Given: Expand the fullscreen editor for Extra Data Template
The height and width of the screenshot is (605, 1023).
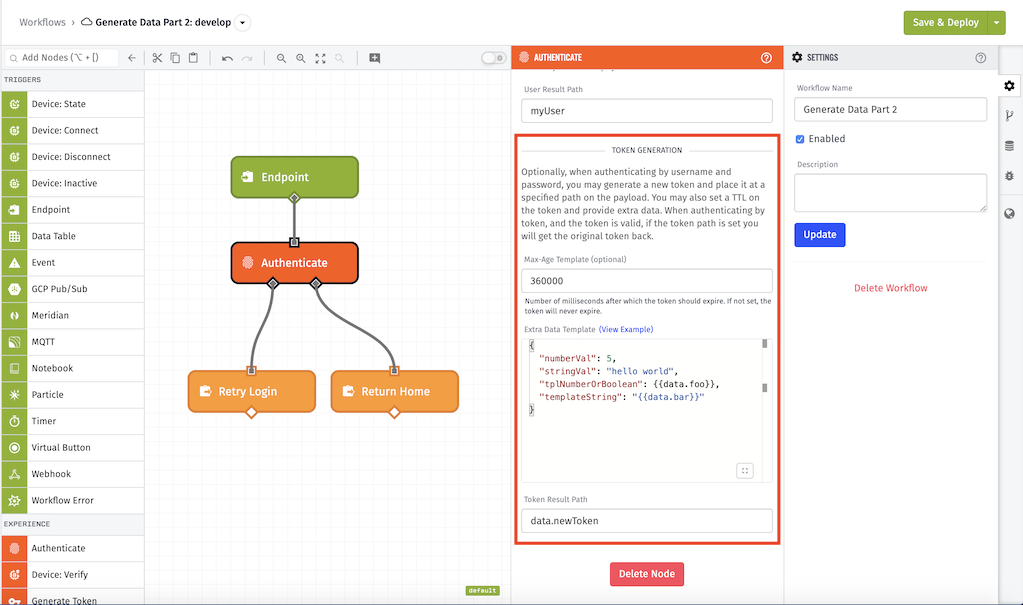Looking at the screenshot, I should (x=743, y=470).
